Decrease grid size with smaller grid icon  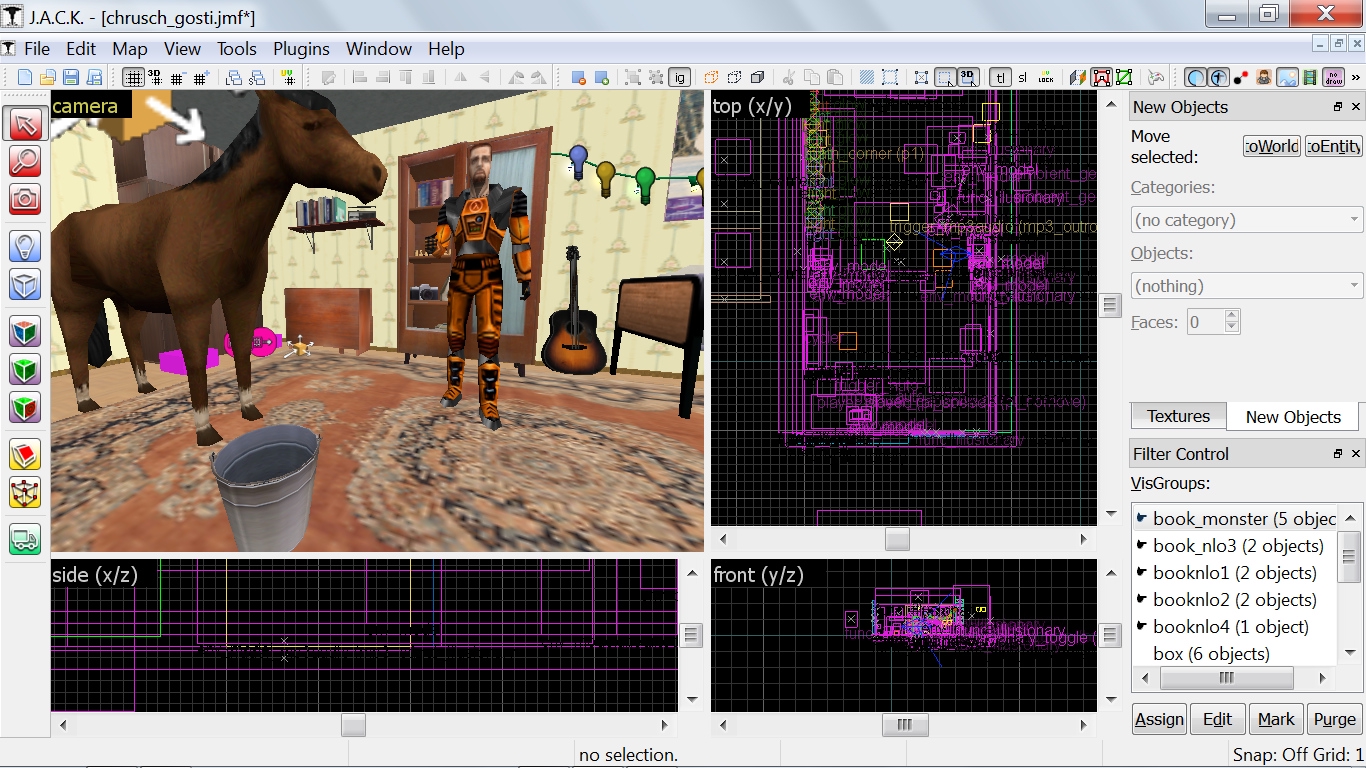(x=178, y=77)
